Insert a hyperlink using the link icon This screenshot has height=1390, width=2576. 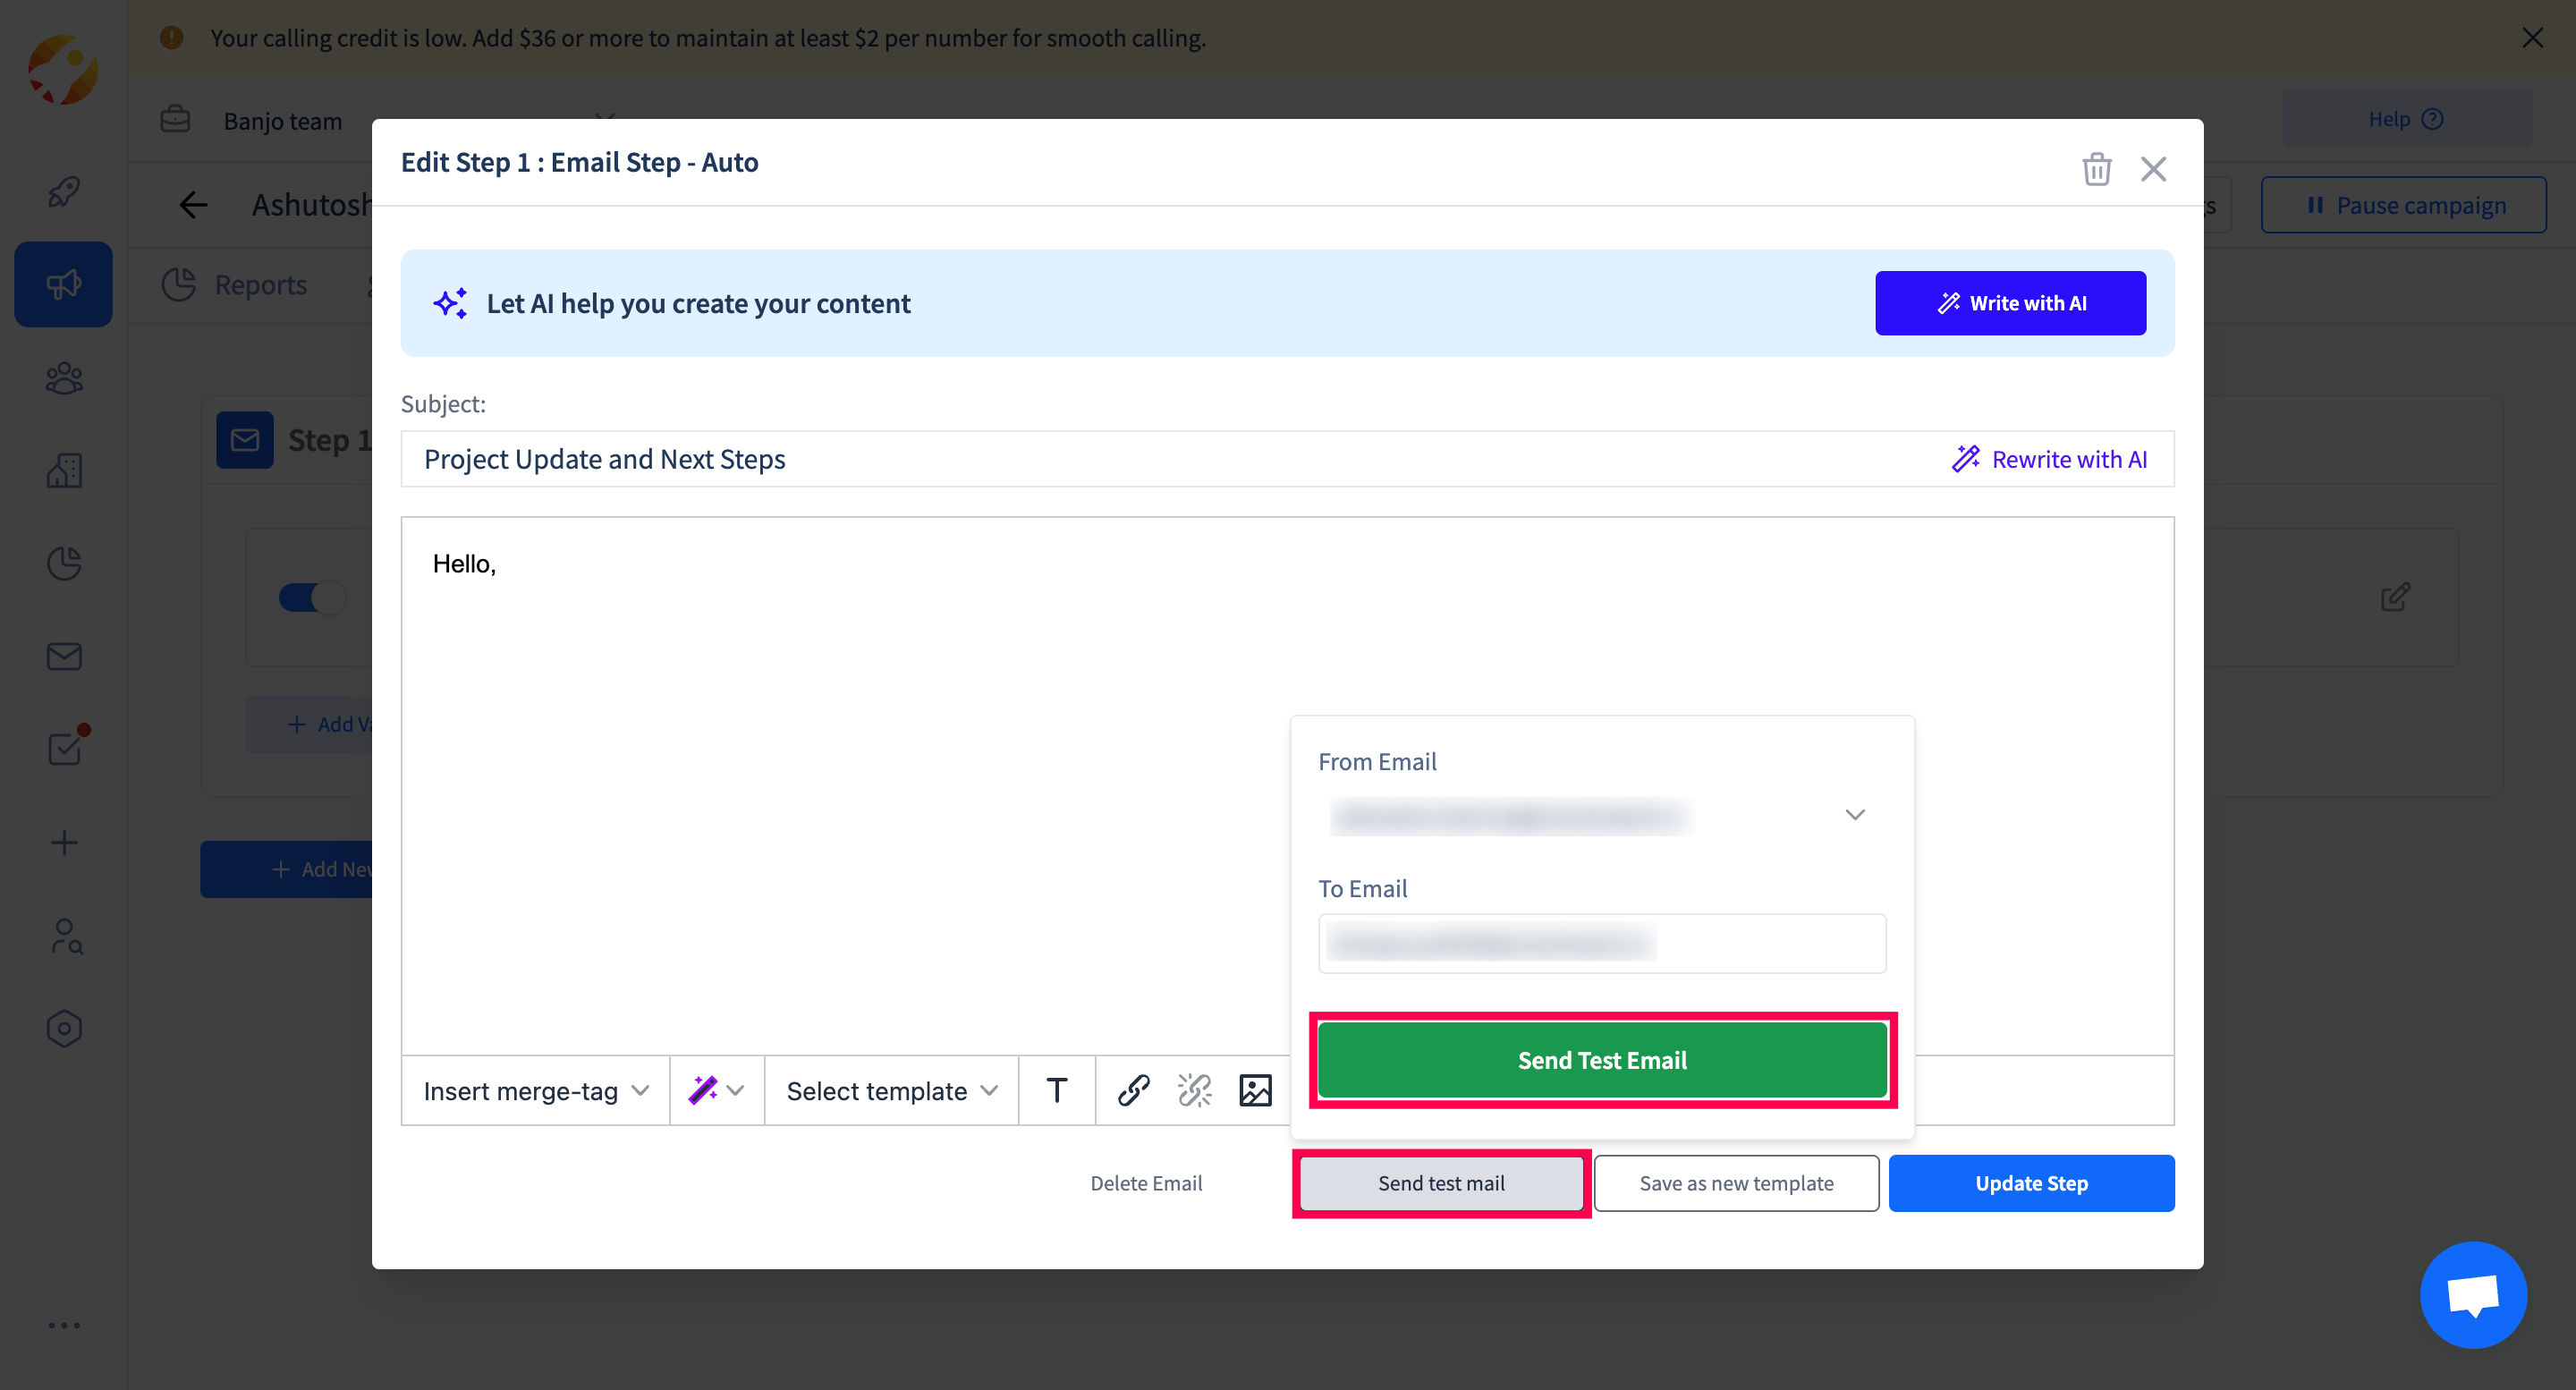[1133, 1090]
